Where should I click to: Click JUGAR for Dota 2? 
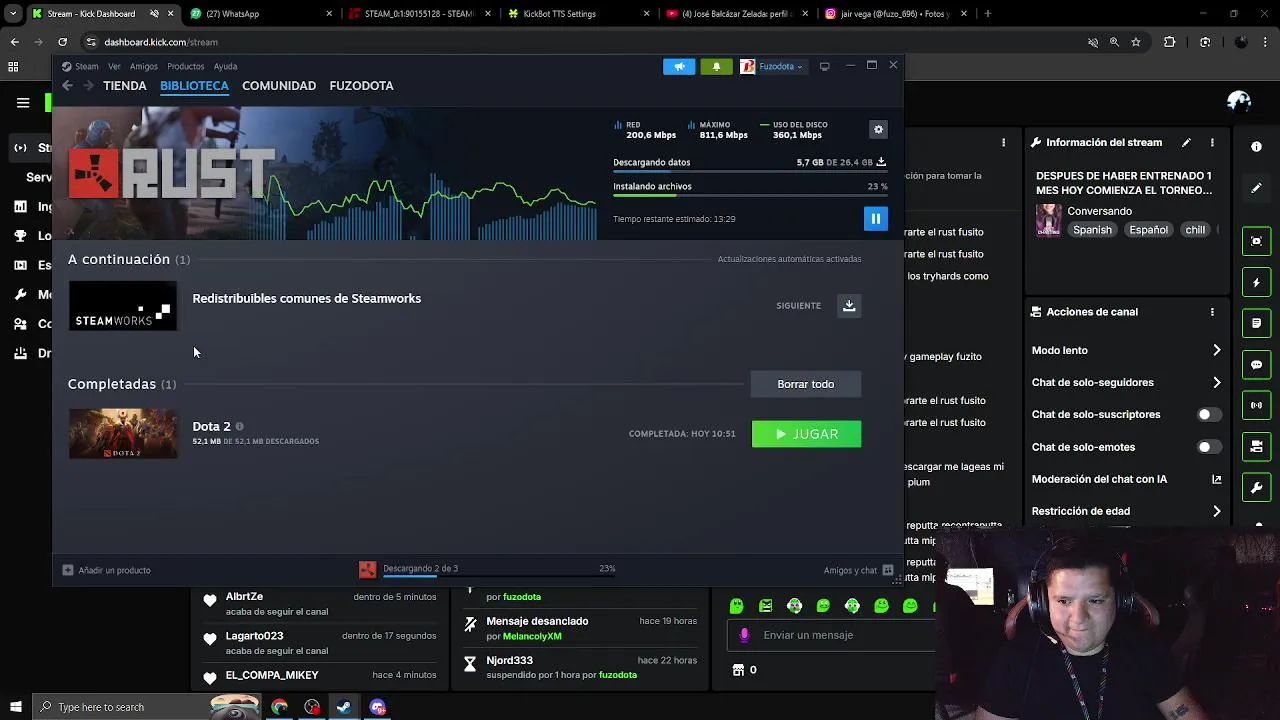pyautogui.click(x=806, y=434)
